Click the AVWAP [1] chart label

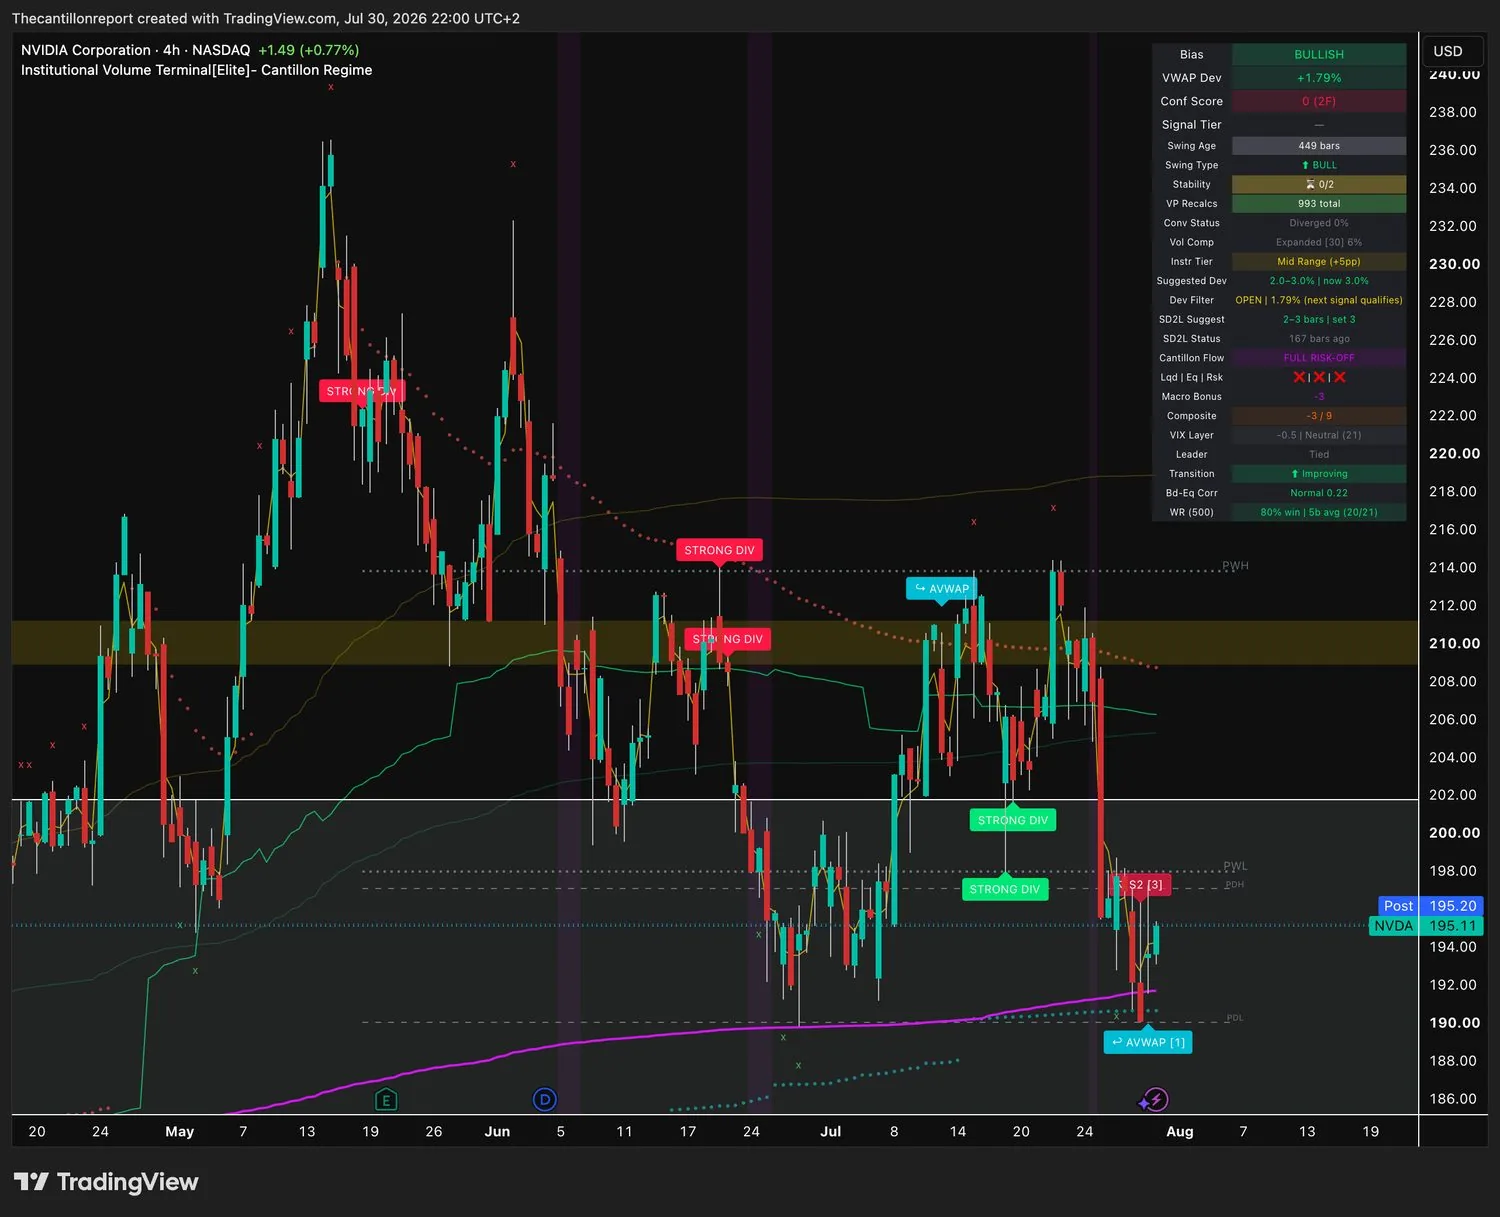(x=1148, y=1042)
